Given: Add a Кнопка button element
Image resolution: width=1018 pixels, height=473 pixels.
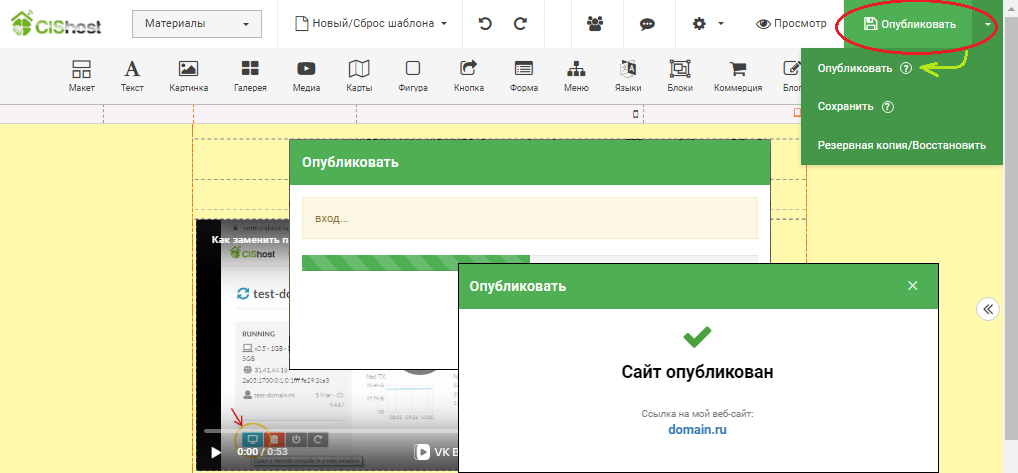Looking at the screenshot, I should click(468, 76).
